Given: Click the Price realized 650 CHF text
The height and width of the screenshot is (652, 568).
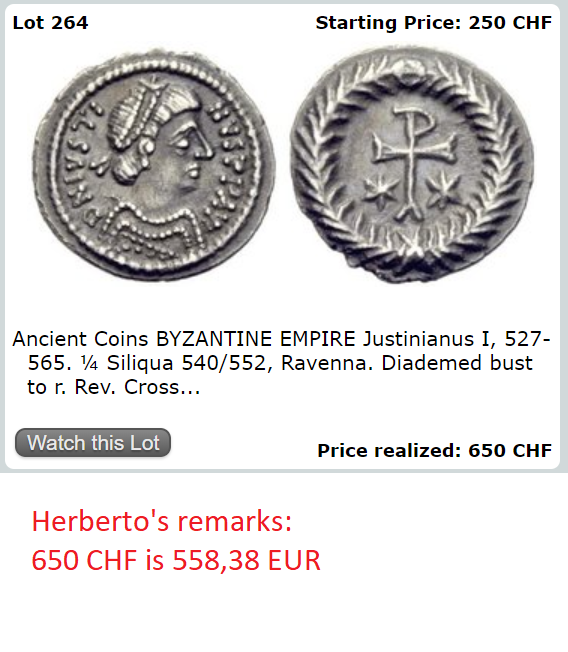Looking at the screenshot, I should pos(435,450).
